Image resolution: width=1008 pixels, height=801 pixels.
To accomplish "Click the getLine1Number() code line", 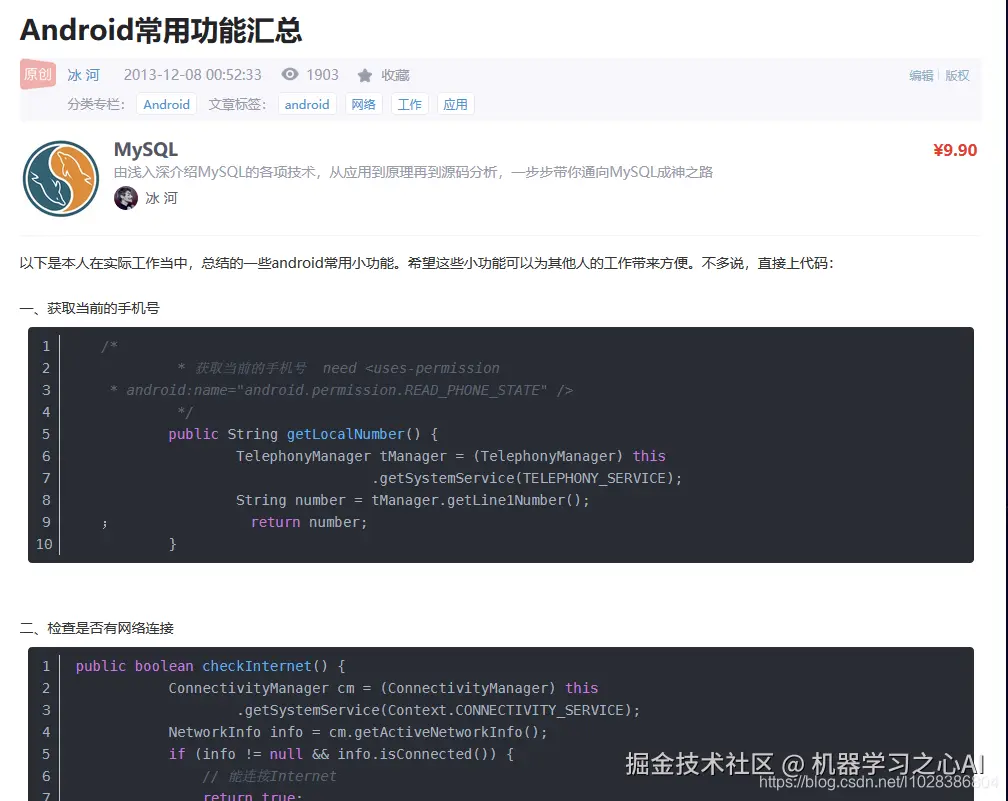I will pyautogui.click(x=412, y=500).
